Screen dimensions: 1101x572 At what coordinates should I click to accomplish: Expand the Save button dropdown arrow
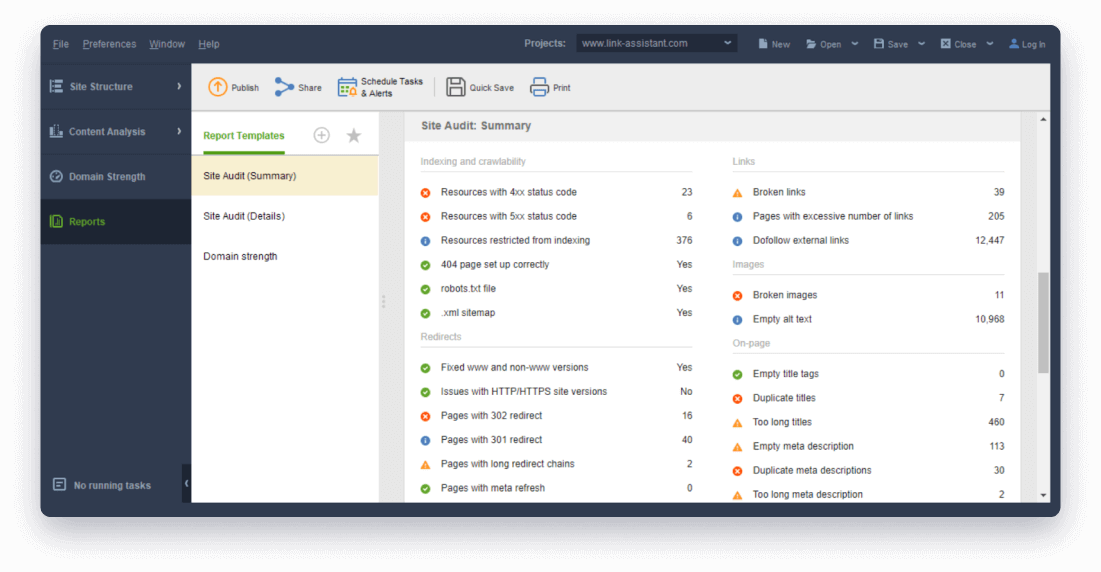(x=921, y=44)
